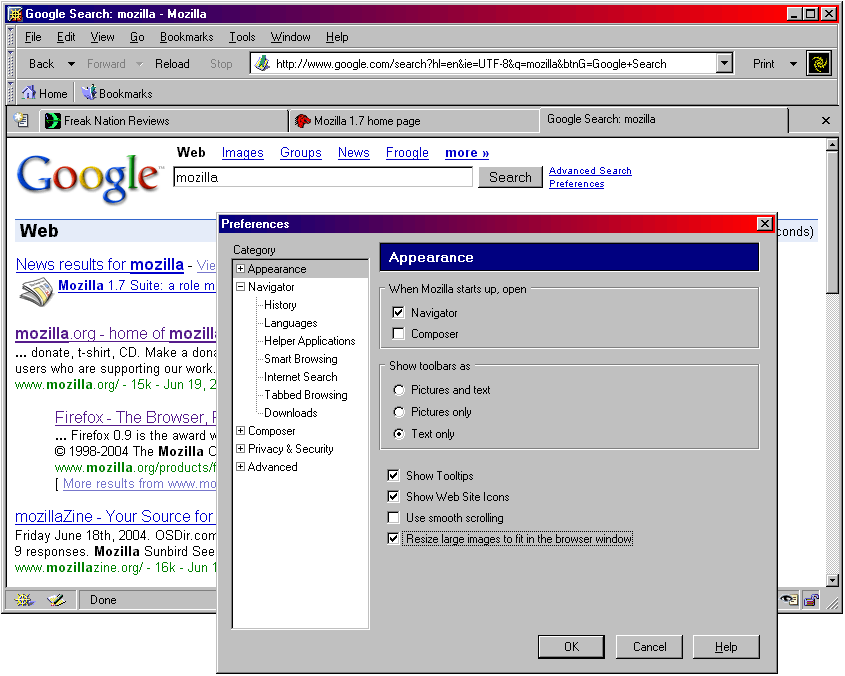Open the Advanced Search link
Image resolution: width=845 pixels, height=676 pixels.
[590, 171]
